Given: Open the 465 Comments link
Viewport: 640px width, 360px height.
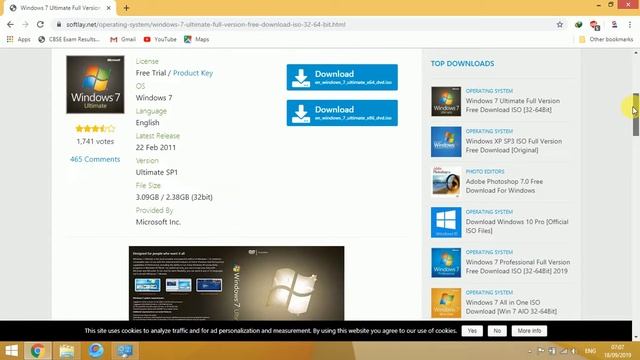Looking at the screenshot, I should 95,159.
